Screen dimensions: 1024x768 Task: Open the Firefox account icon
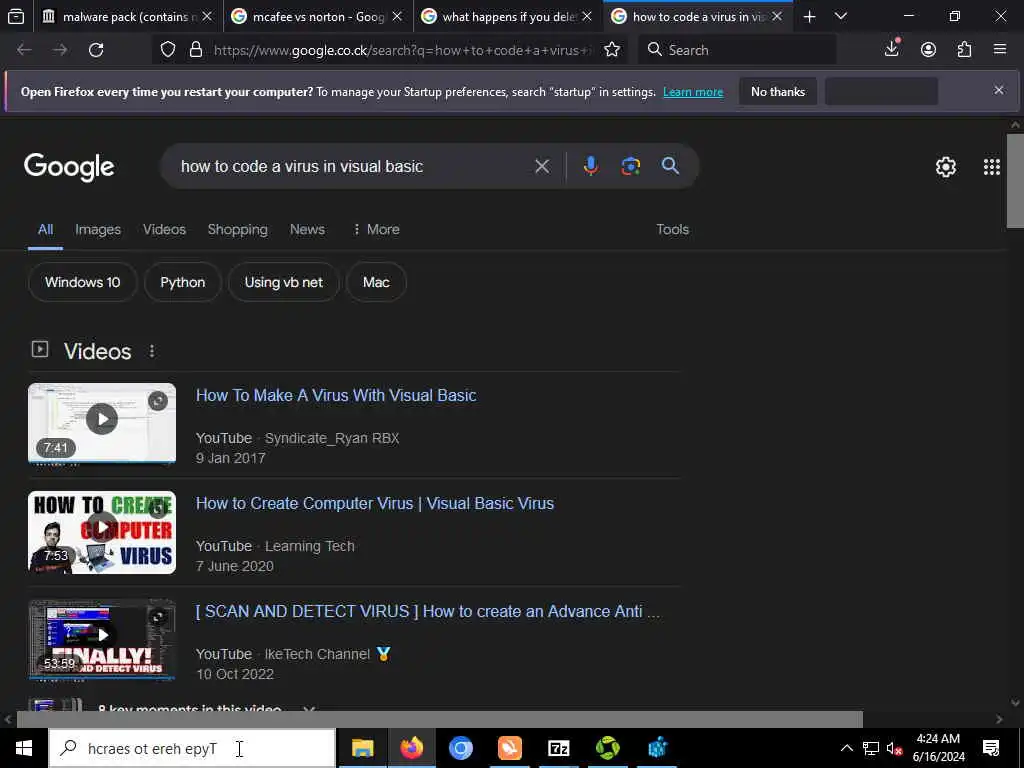coord(928,50)
